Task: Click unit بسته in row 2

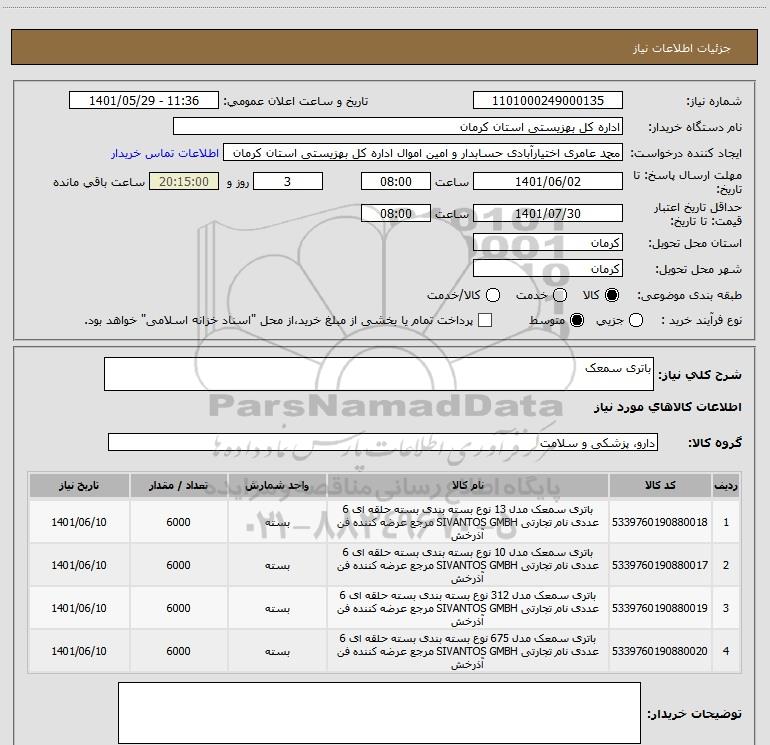Action: click(x=277, y=566)
